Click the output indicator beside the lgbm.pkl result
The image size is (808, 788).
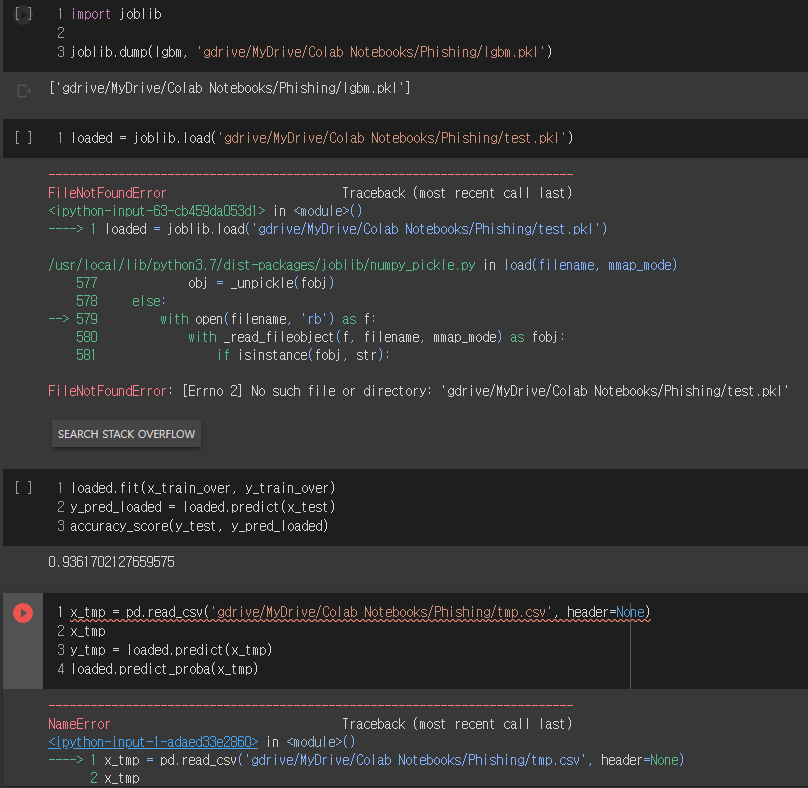coord(23,88)
